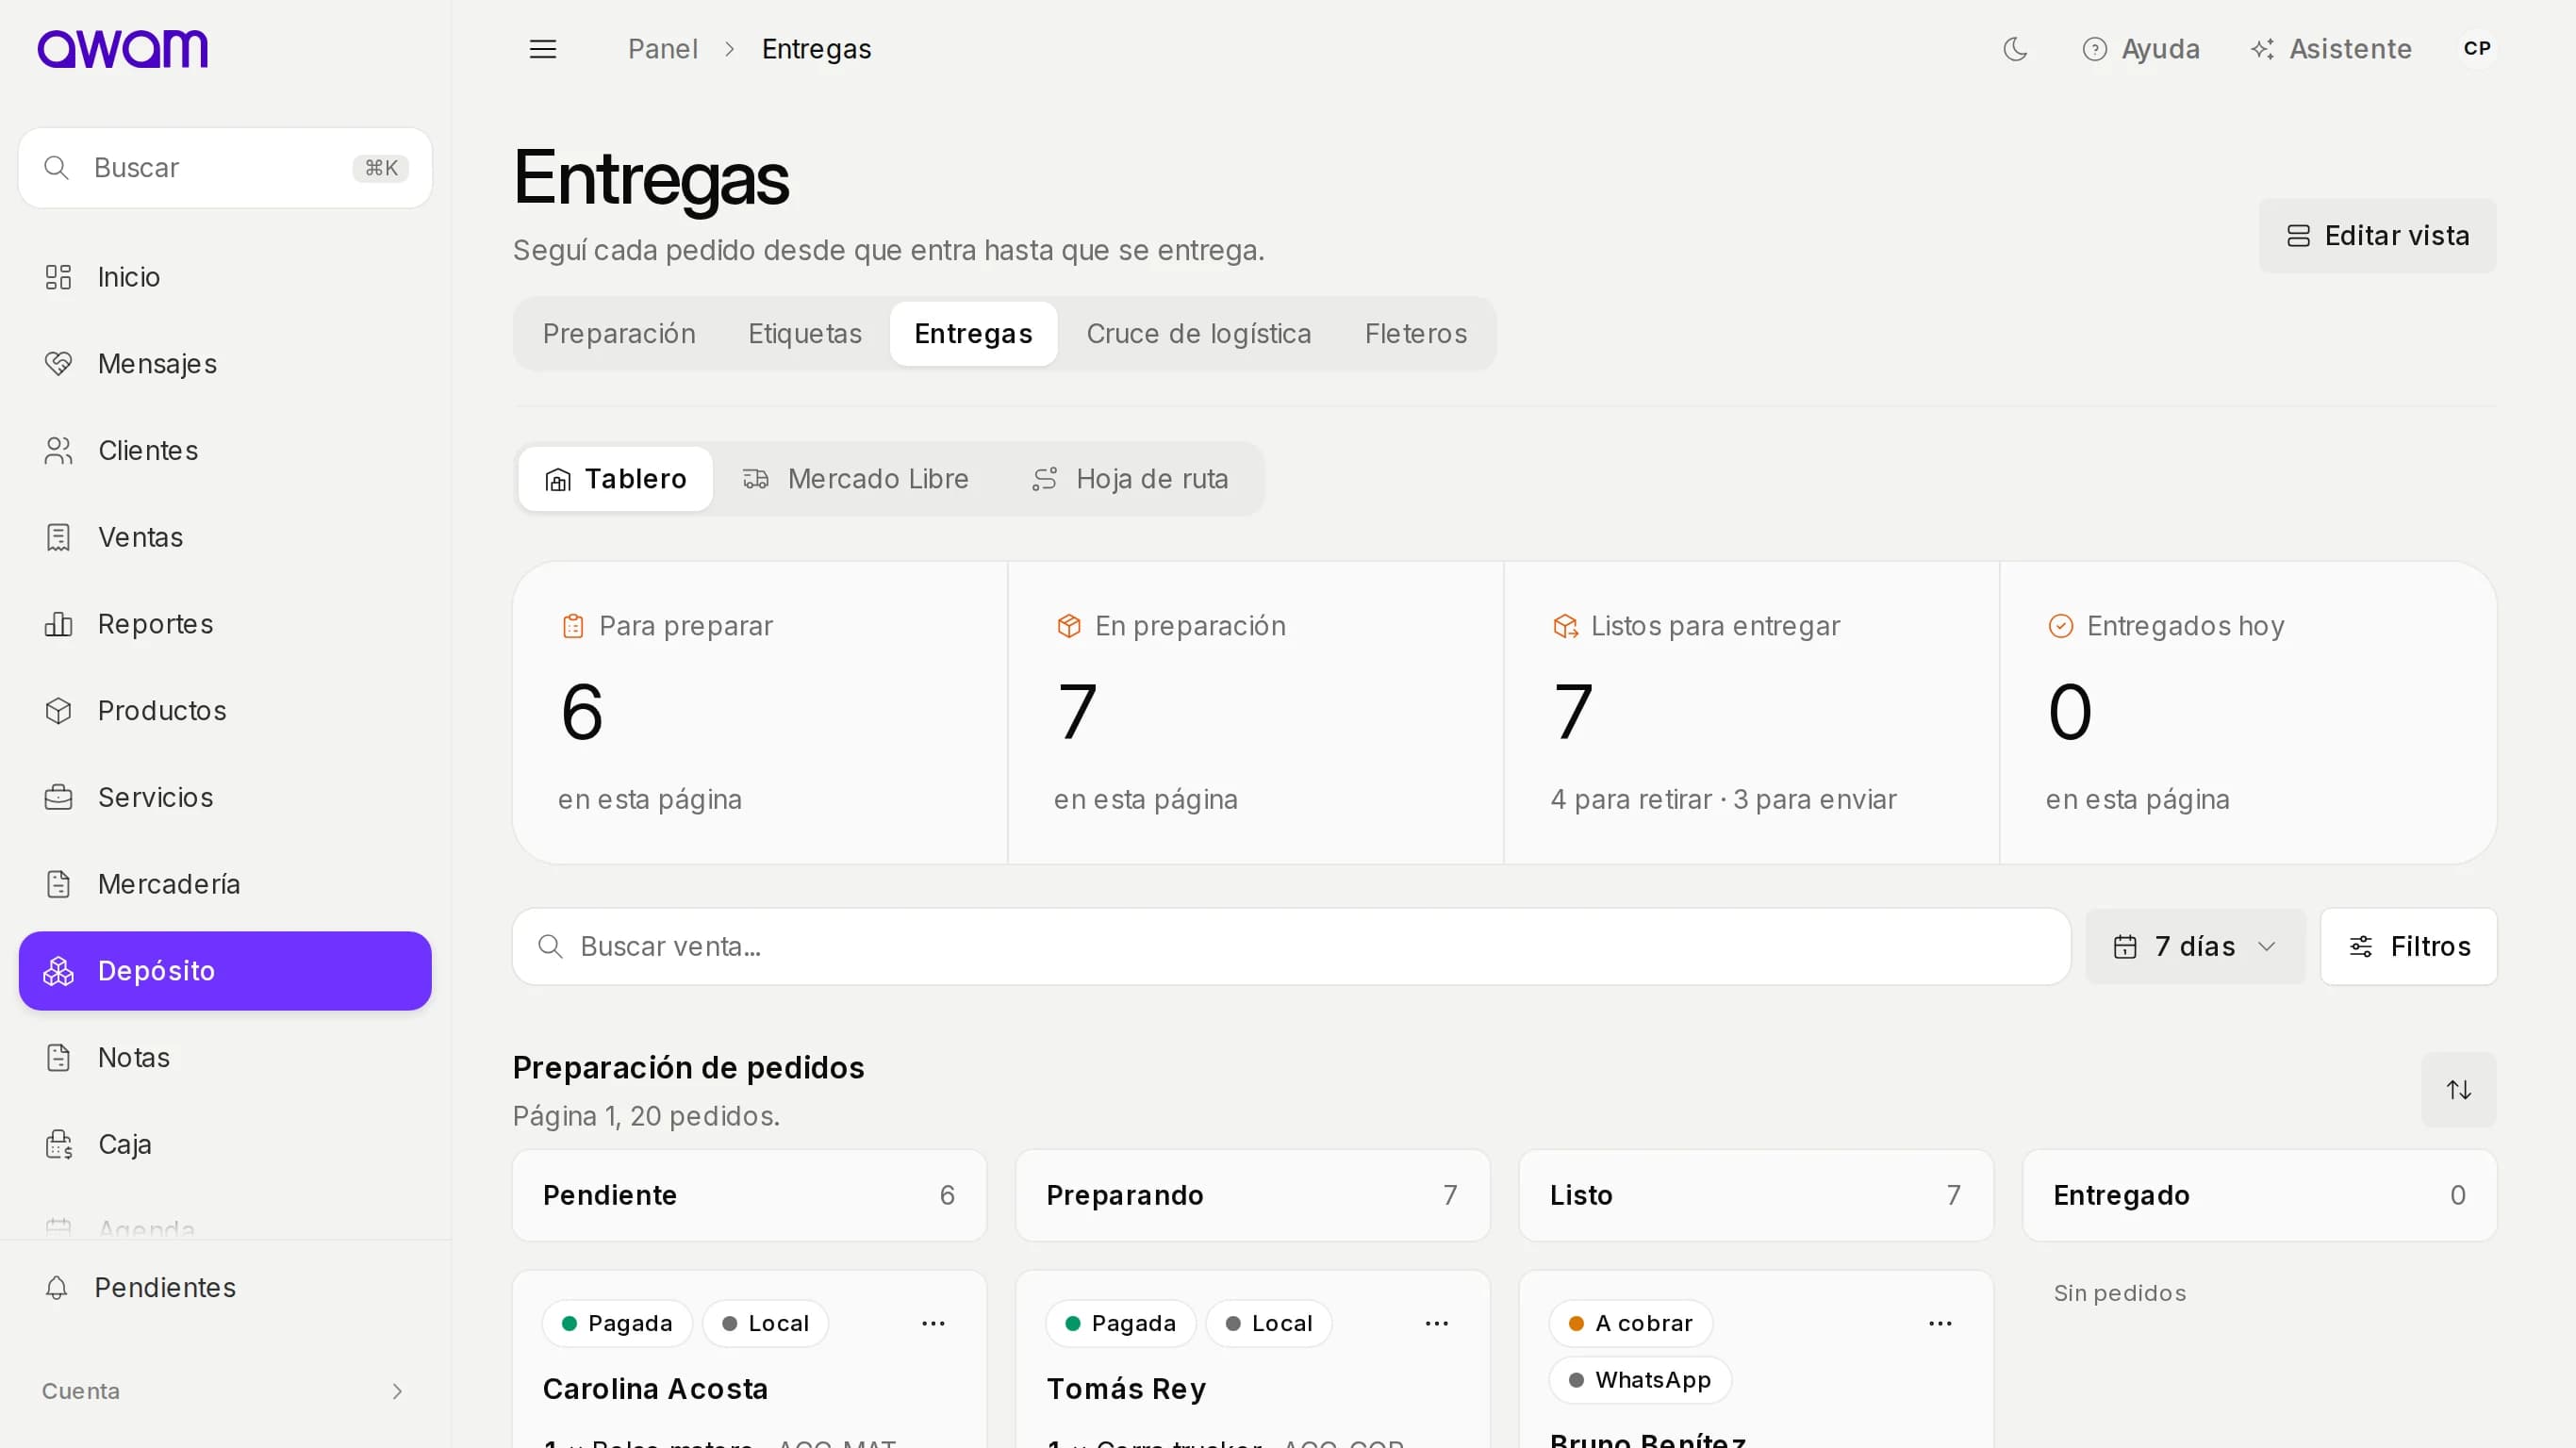
Task: Switch to the Cruce de logística tab
Action: click(x=1199, y=333)
